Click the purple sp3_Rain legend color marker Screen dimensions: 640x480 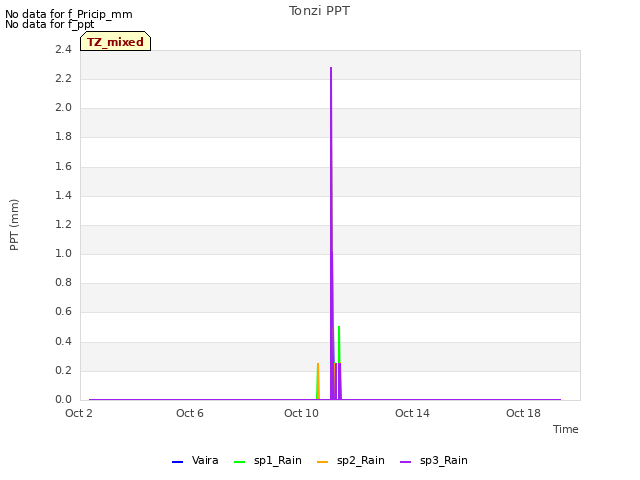tap(405, 462)
